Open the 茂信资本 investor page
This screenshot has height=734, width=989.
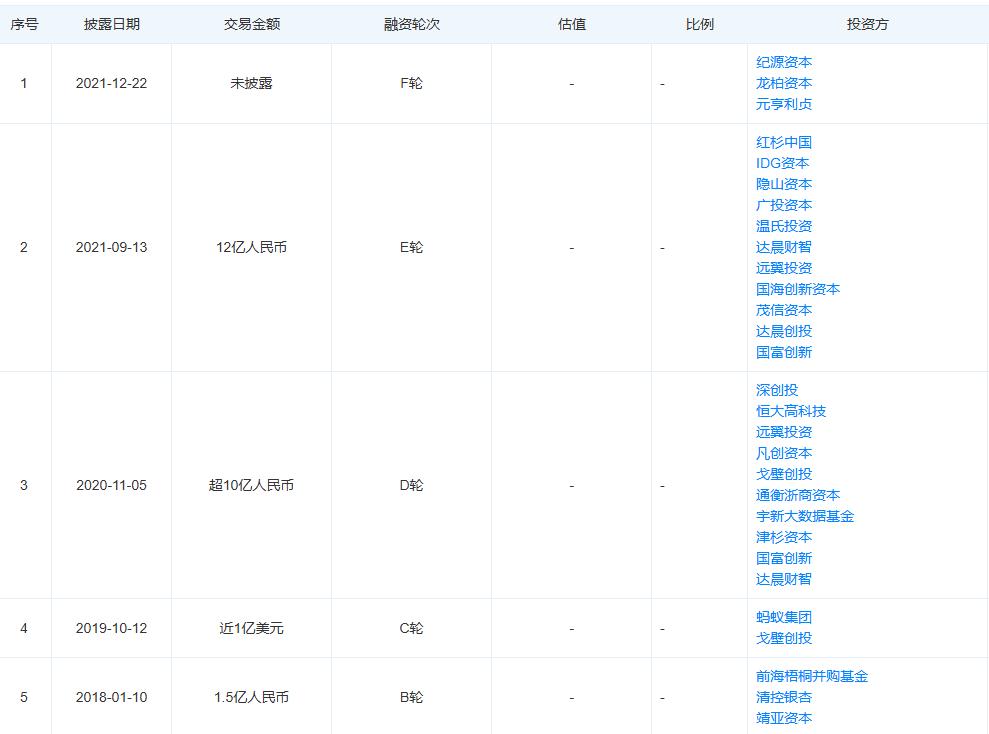(x=784, y=310)
